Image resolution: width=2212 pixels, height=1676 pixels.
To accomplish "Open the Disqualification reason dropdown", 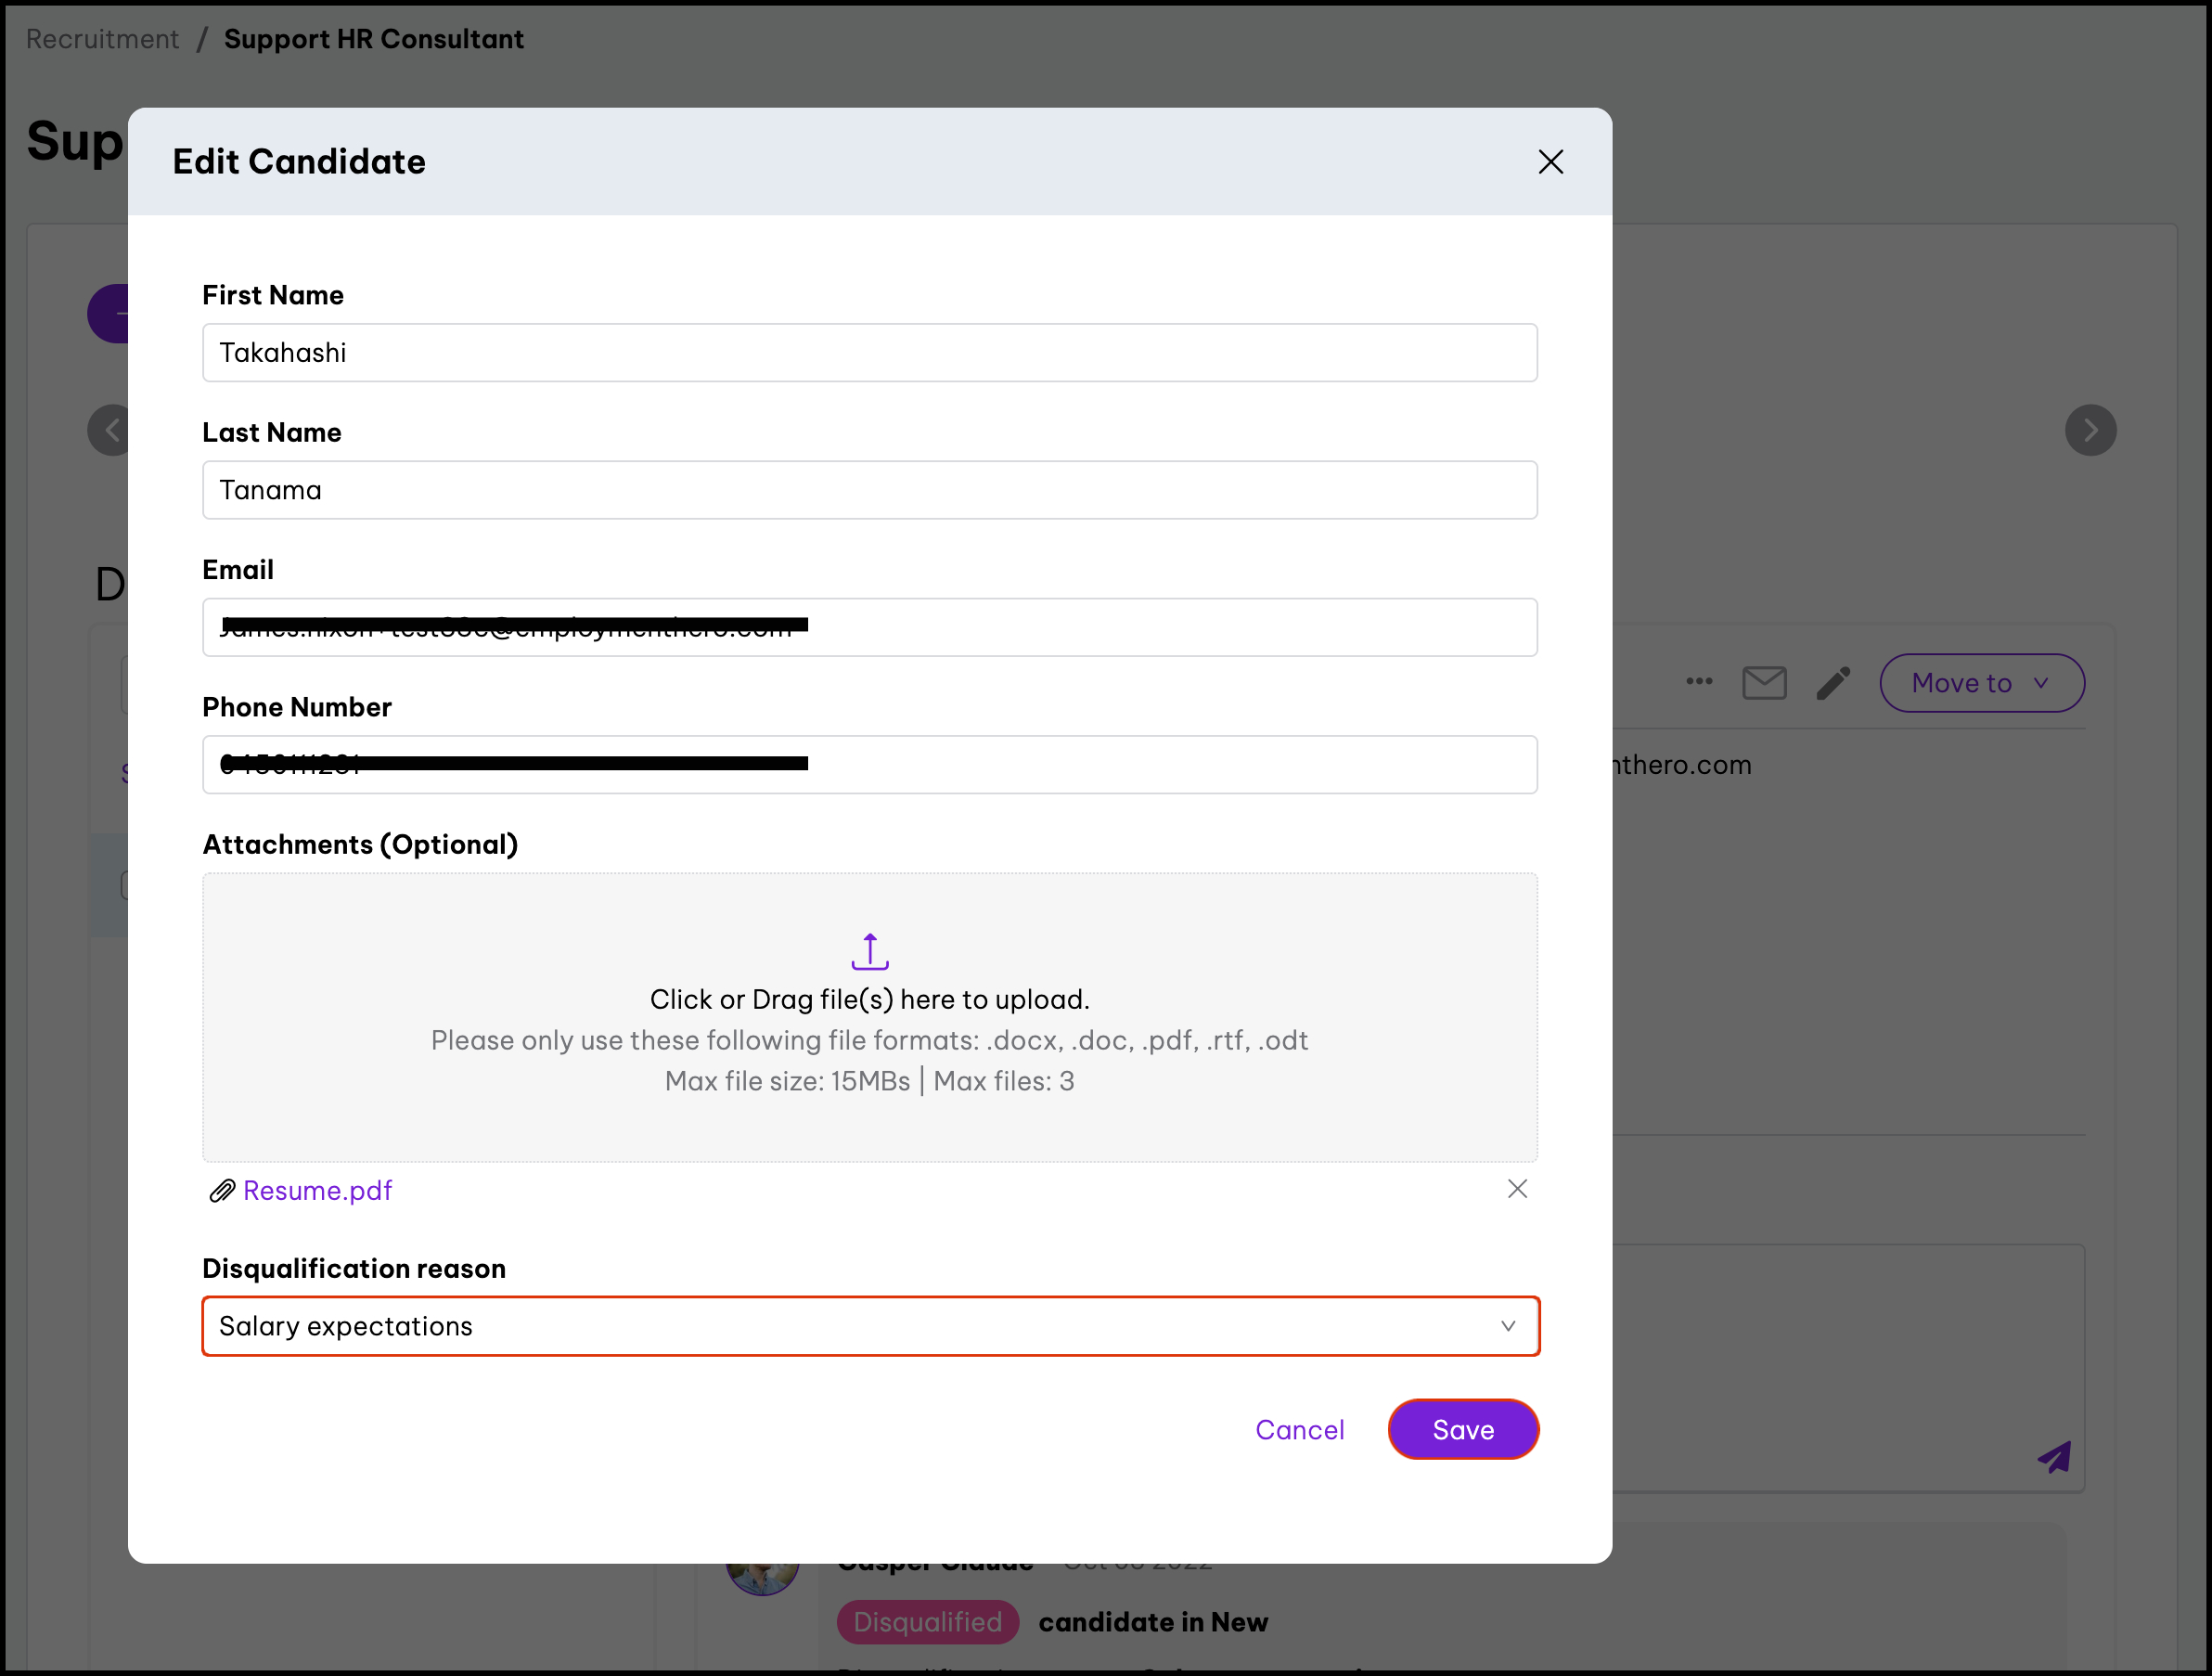I will 869,1326.
